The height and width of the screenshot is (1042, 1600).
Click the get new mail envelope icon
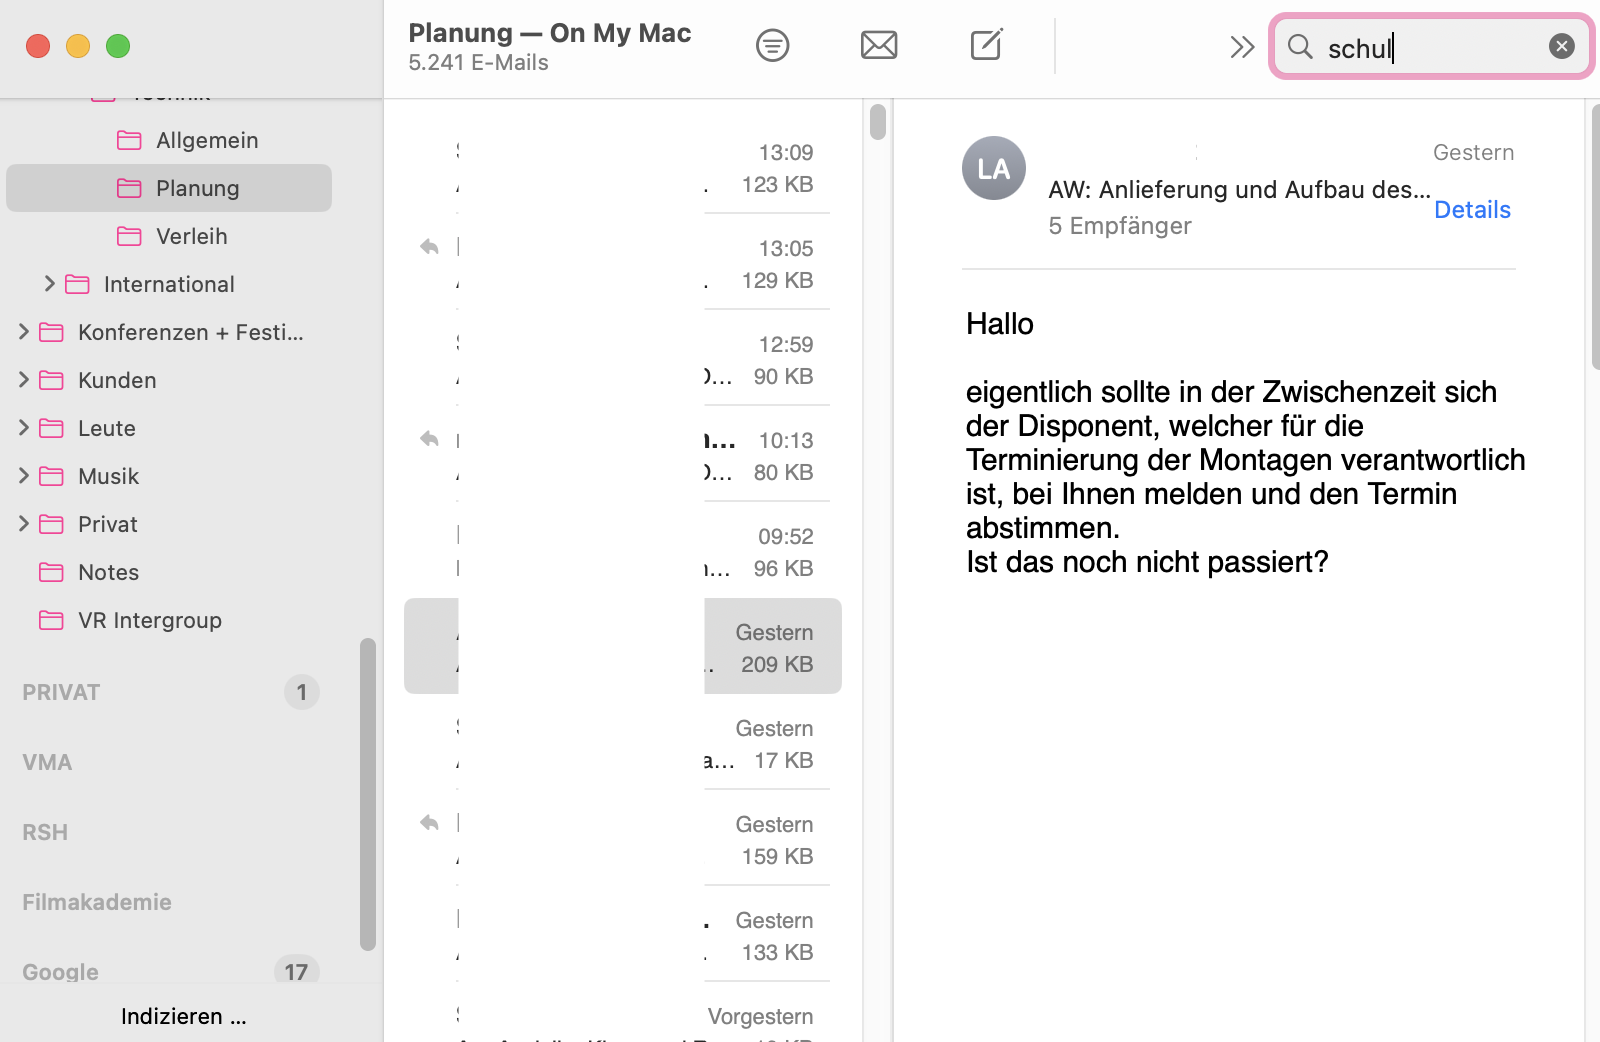(x=879, y=45)
